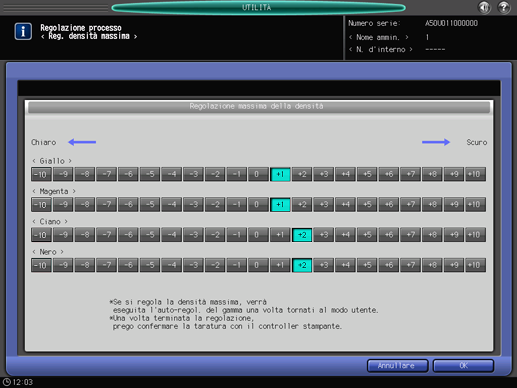Confirm settings with the OK button
517x388 pixels.
[463, 366]
